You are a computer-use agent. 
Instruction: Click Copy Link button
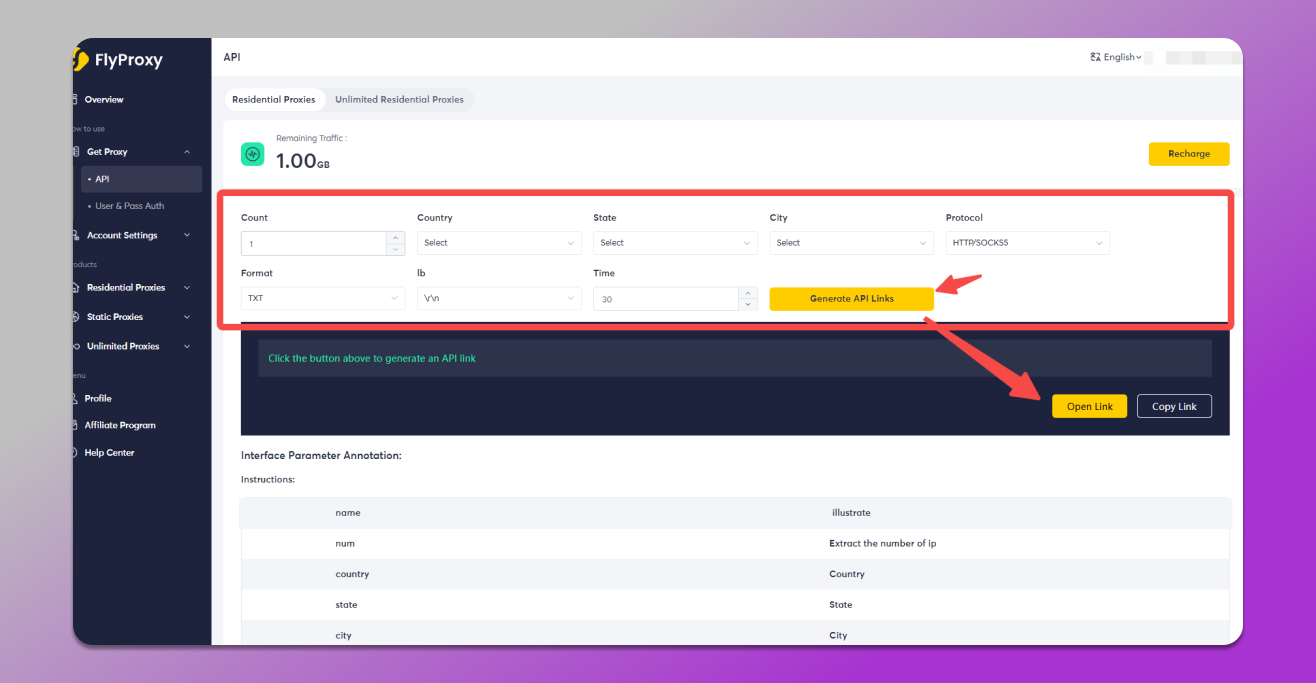click(1174, 406)
